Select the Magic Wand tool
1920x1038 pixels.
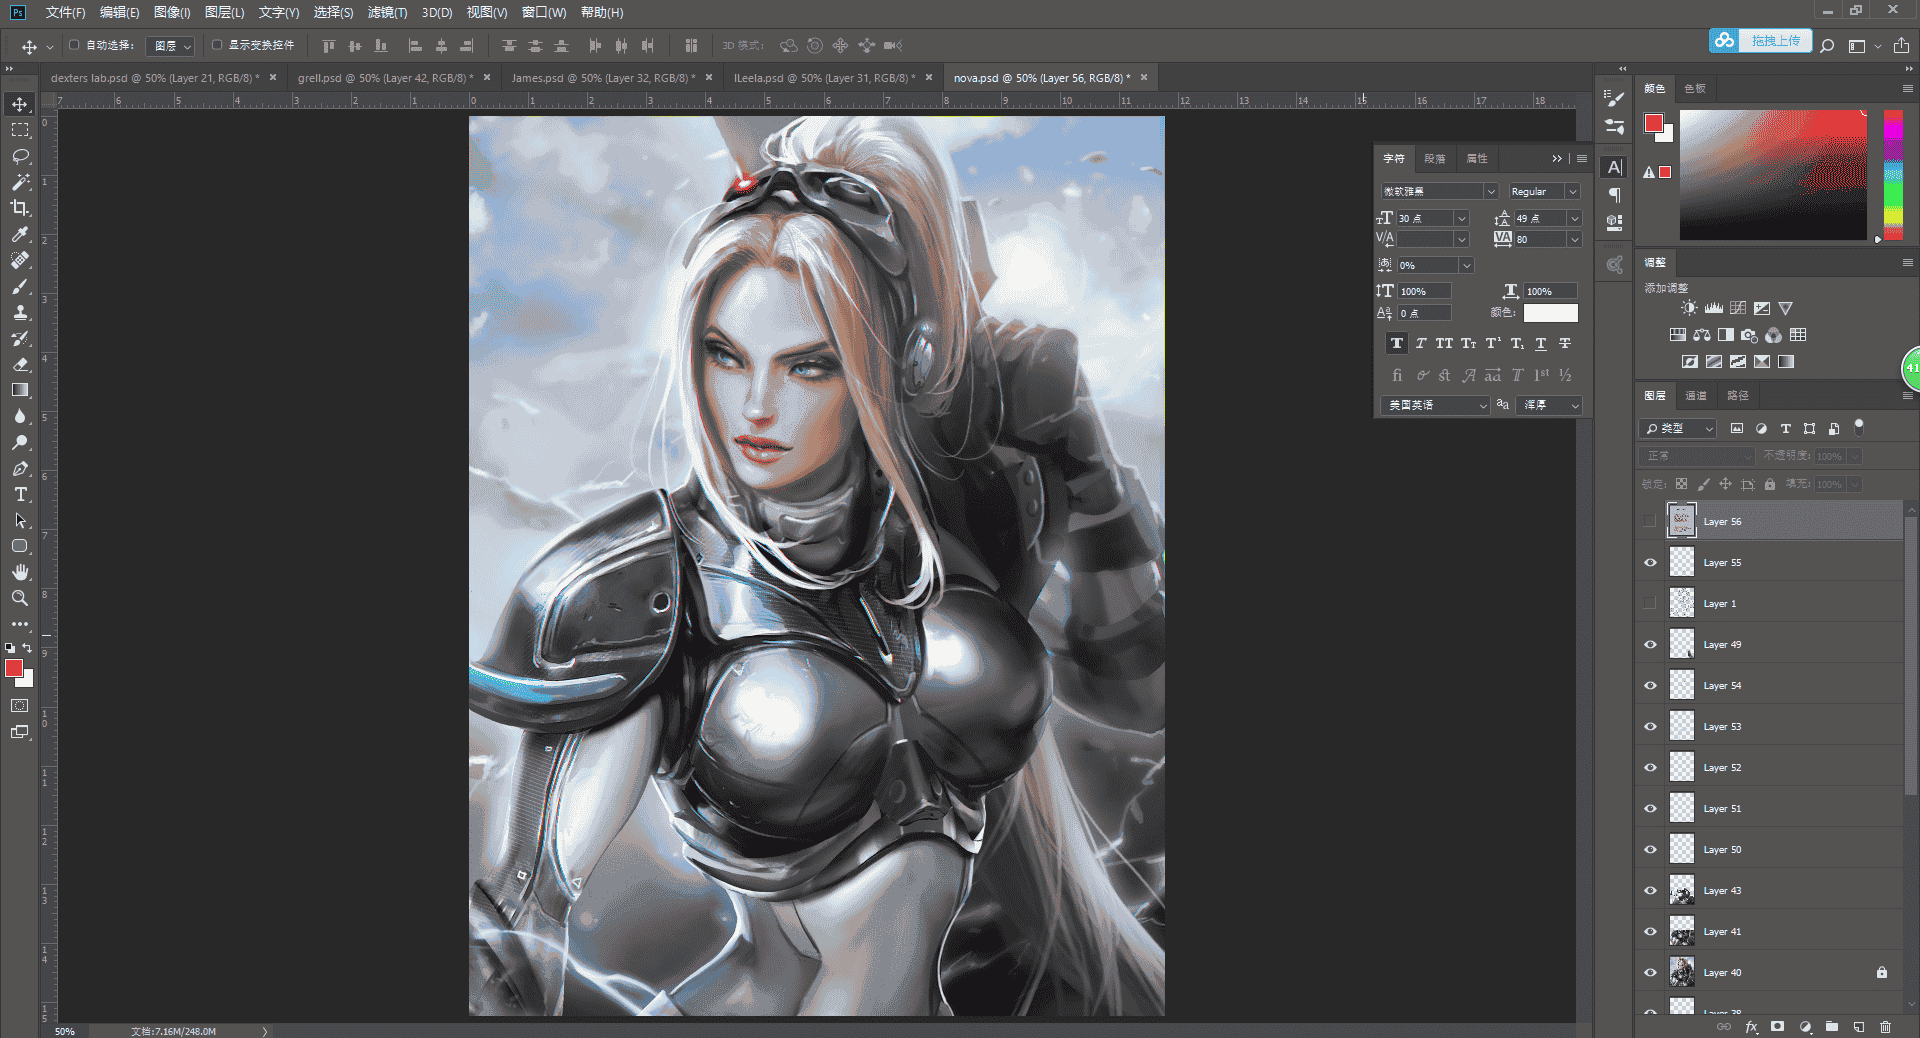coord(20,182)
